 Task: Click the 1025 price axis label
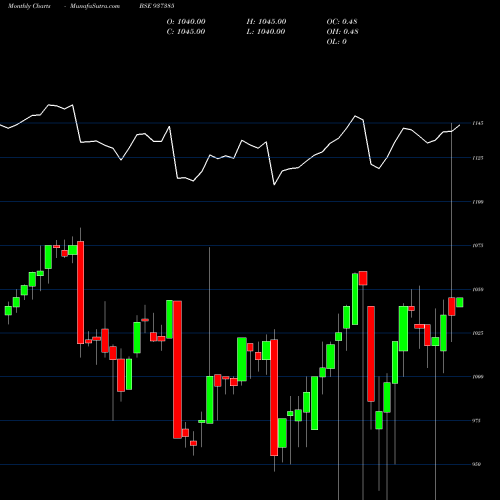click(478, 333)
